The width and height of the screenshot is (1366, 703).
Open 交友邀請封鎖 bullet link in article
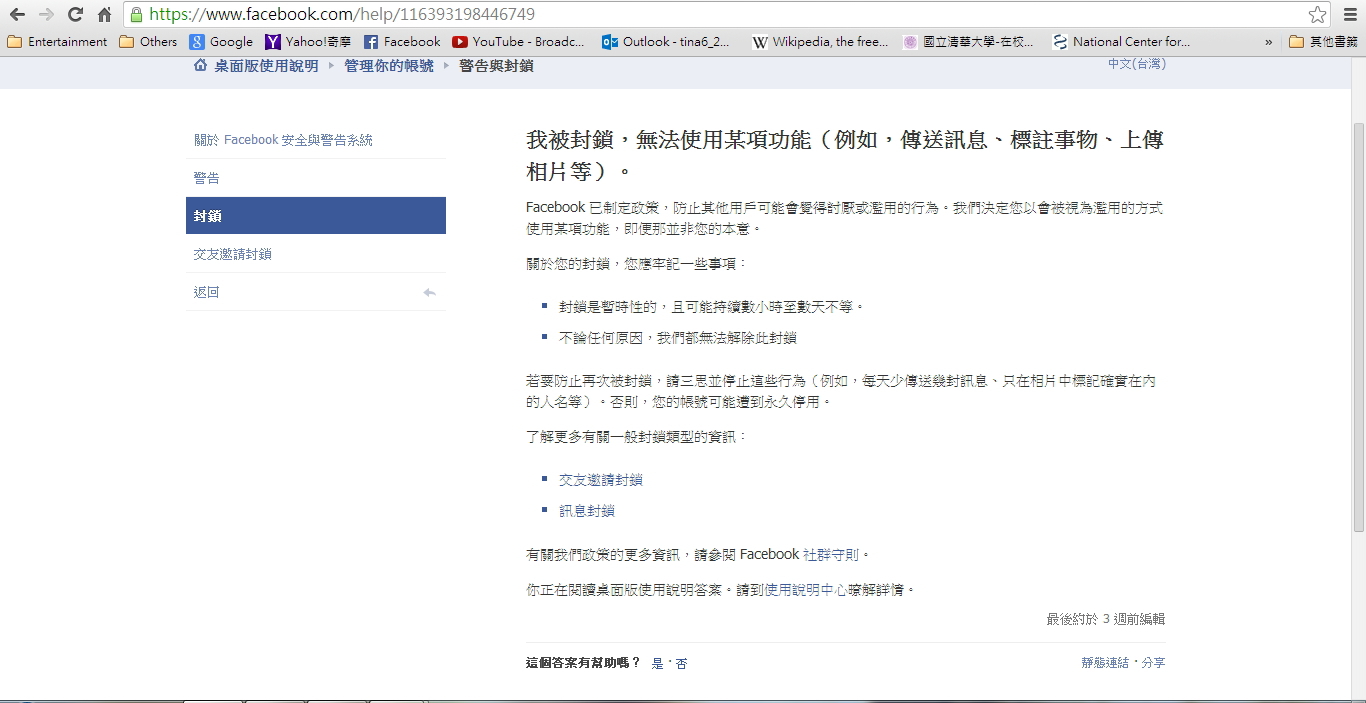600,480
